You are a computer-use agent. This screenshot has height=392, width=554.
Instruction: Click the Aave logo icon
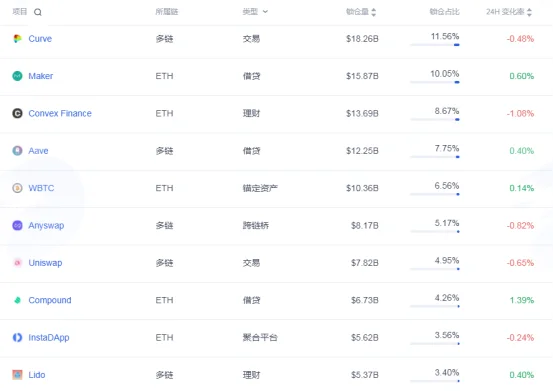17,151
